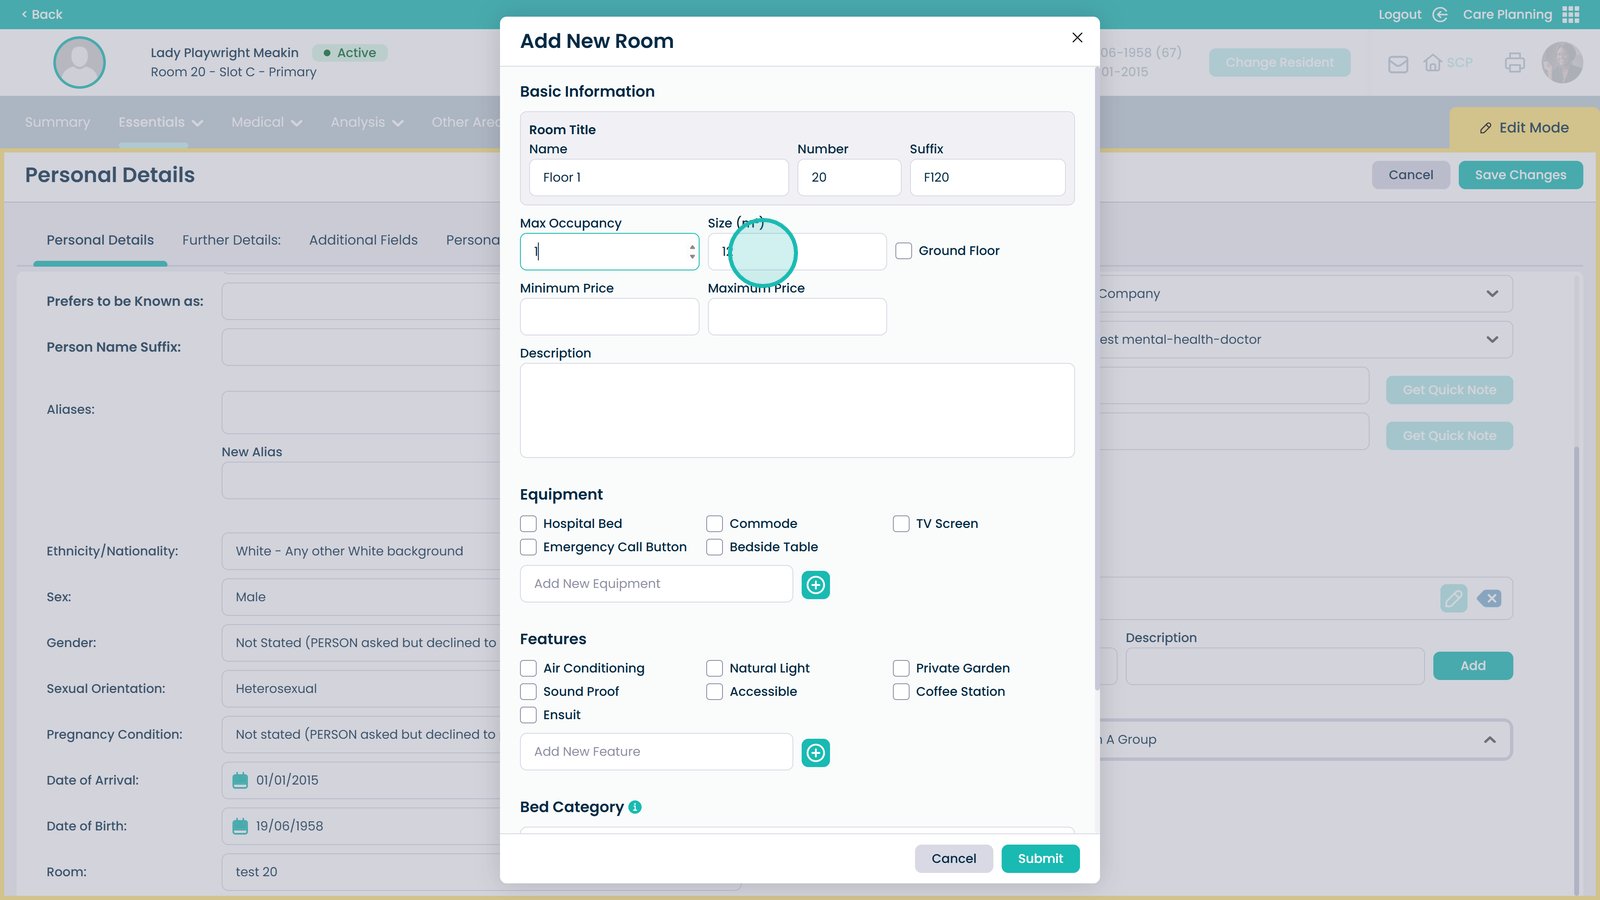Open the Additional Fields tab
The width and height of the screenshot is (1600, 900).
point(363,240)
